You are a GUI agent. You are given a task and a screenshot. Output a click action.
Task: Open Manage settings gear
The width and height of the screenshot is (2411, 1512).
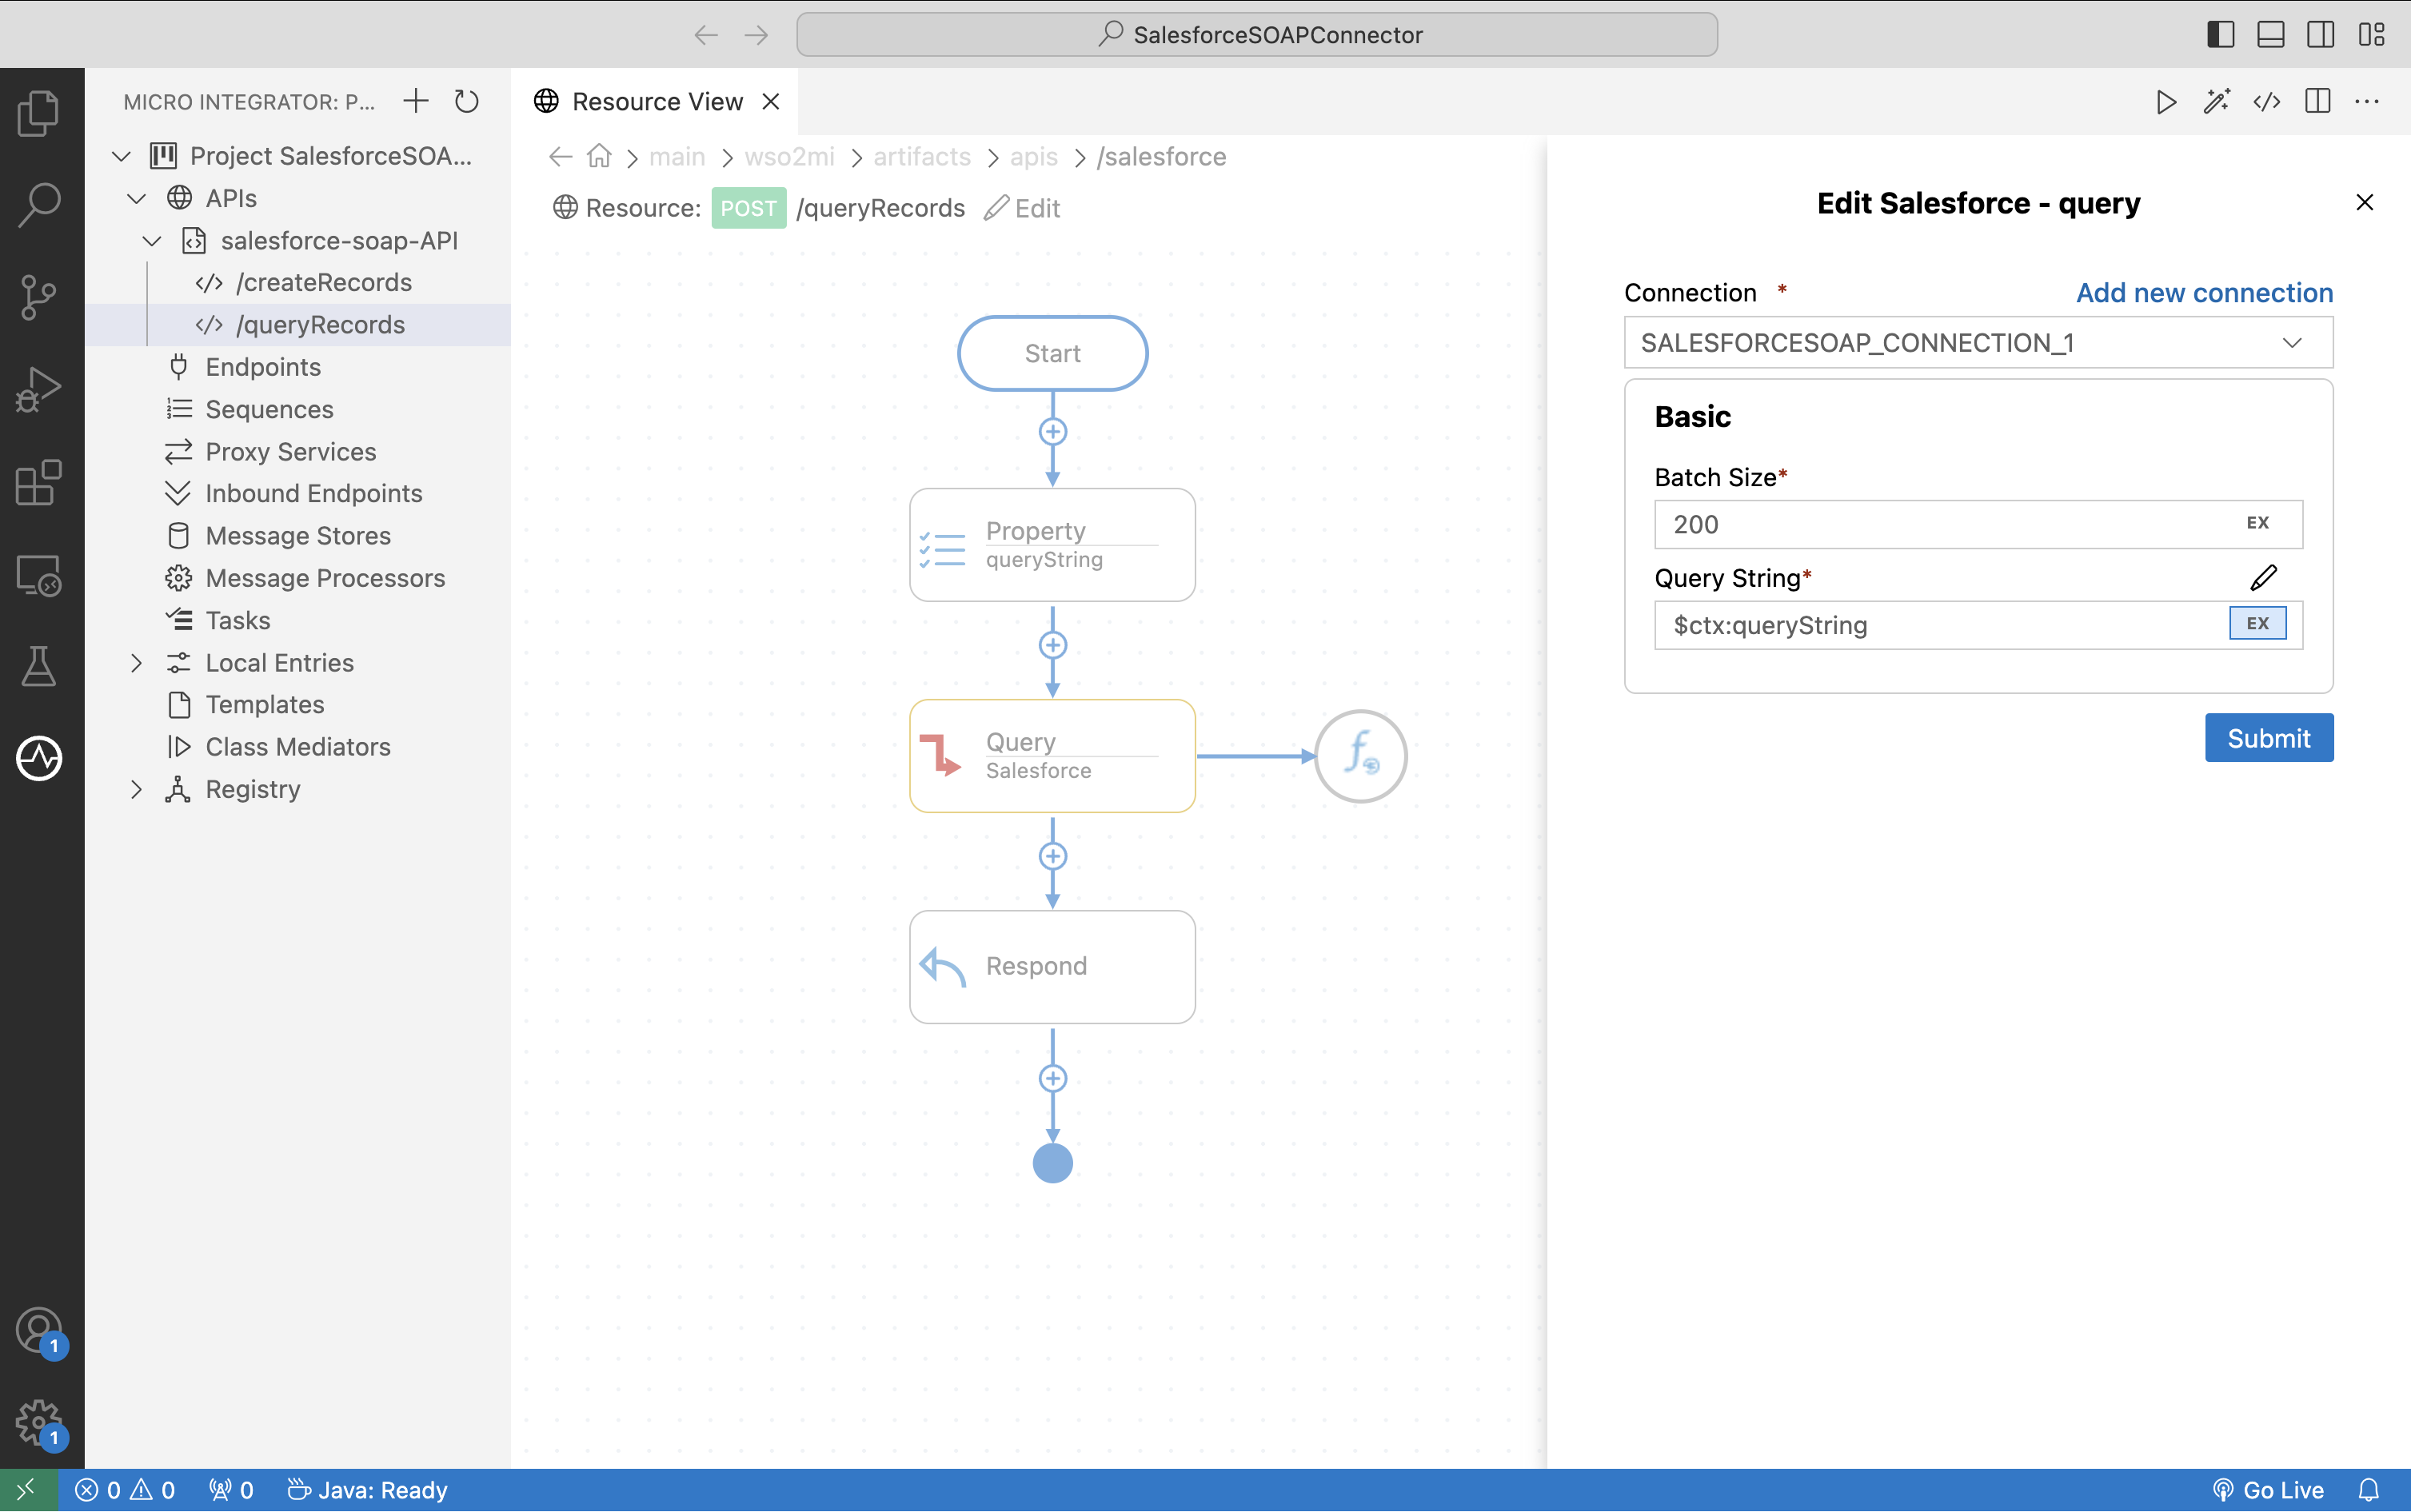(40, 1422)
